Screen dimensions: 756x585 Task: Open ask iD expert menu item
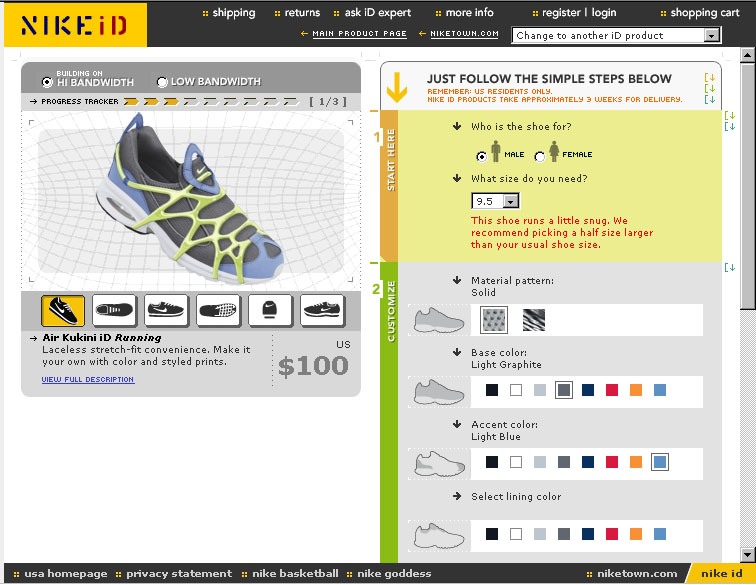pyautogui.click(x=378, y=13)
